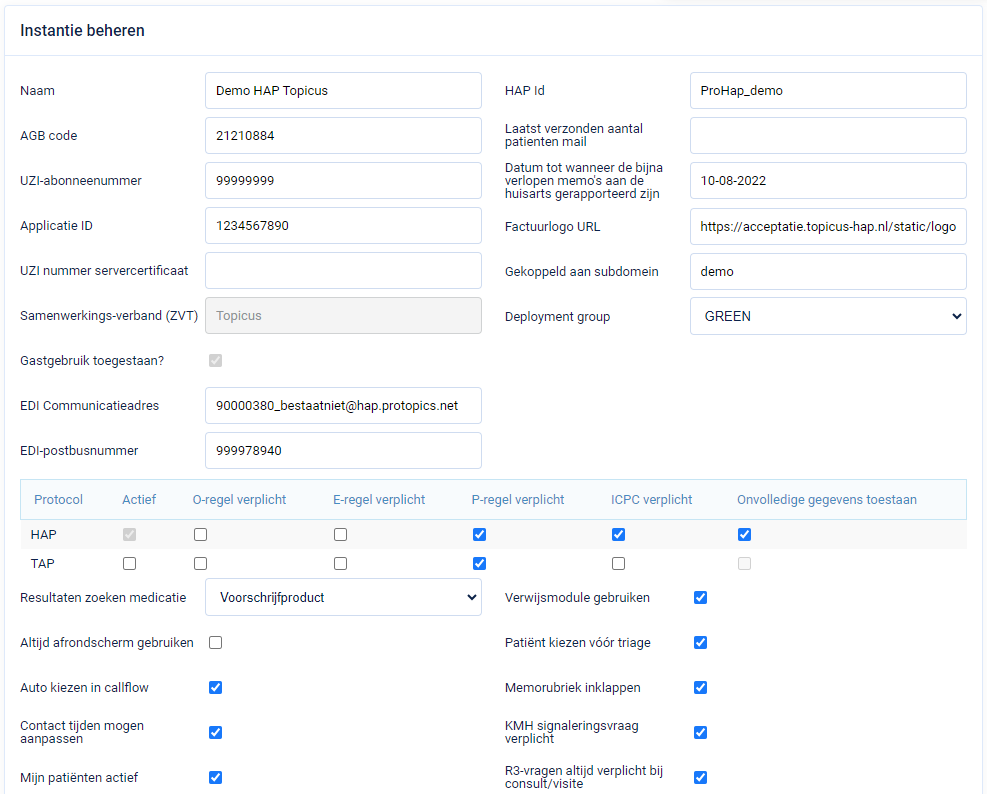
Task: Click the EDI Communicatieadres field
Action: 343,406
